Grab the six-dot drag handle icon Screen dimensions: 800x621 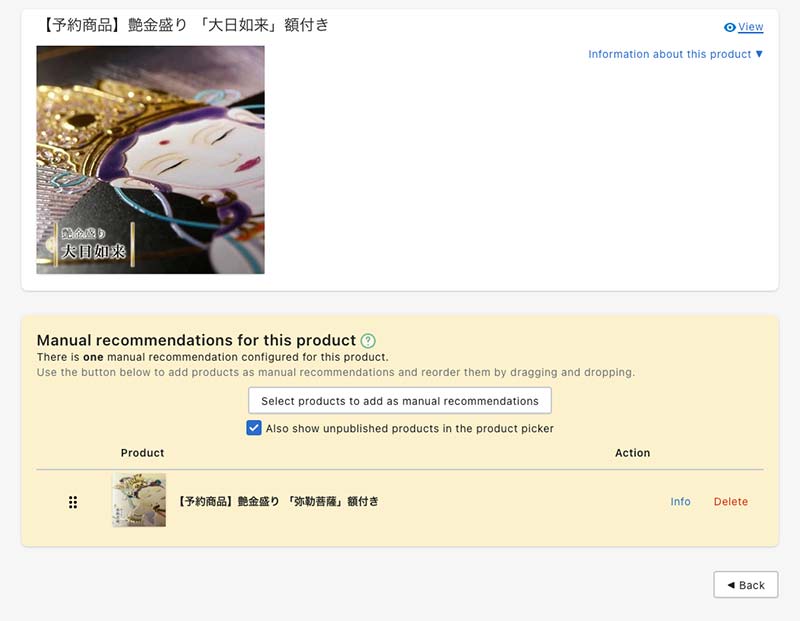[73, 502]
